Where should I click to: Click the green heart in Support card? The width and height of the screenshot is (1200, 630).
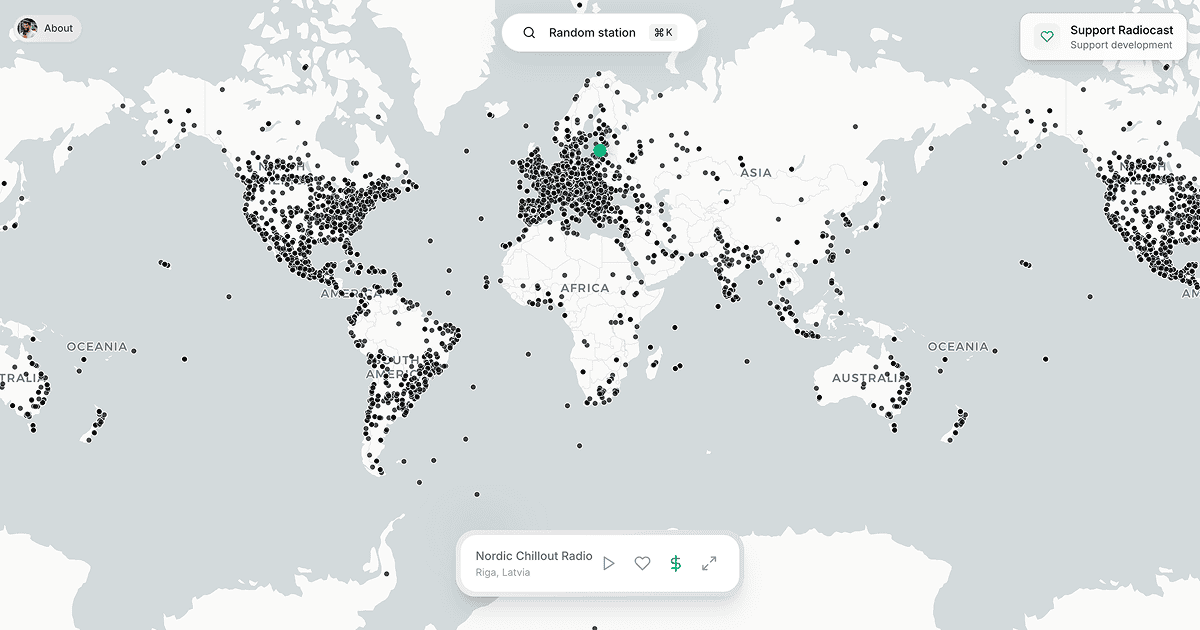click(x=1047, y=37)
